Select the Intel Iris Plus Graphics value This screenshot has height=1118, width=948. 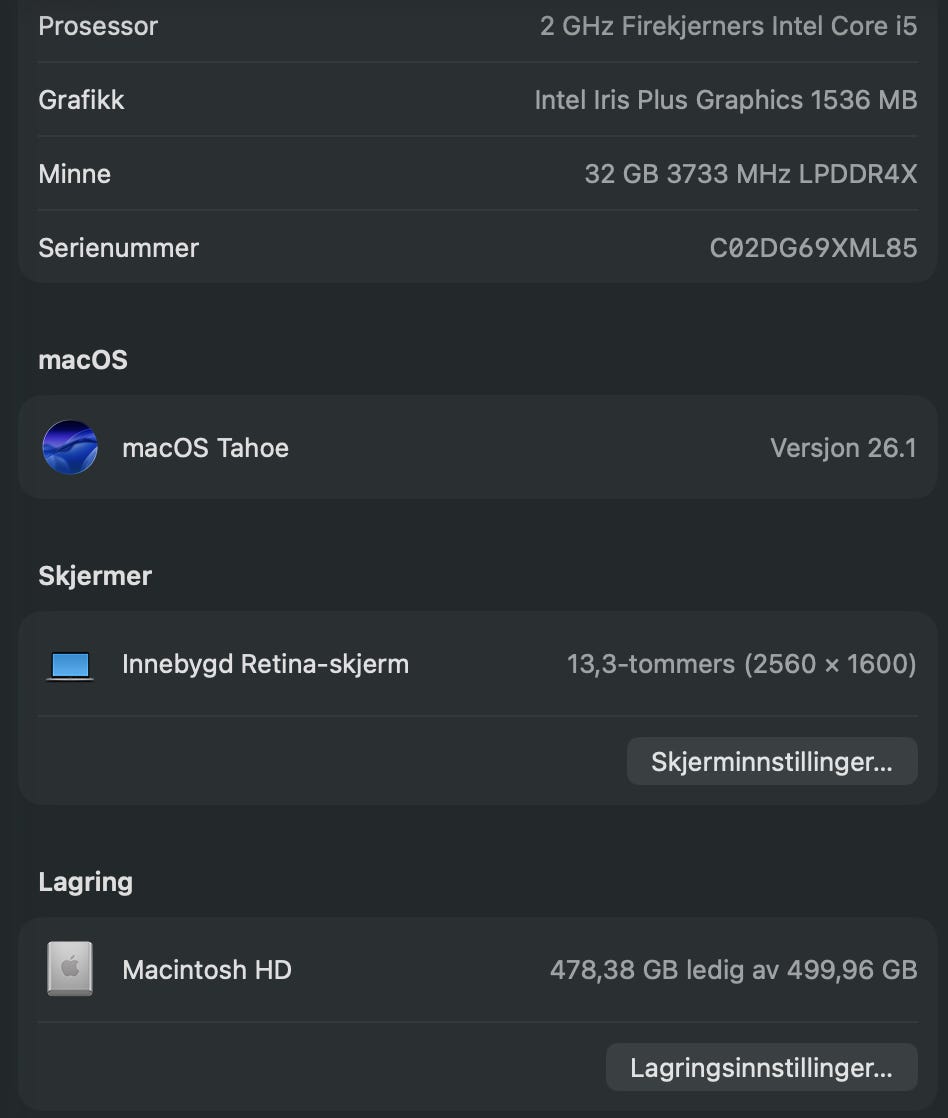coord(725,100)
